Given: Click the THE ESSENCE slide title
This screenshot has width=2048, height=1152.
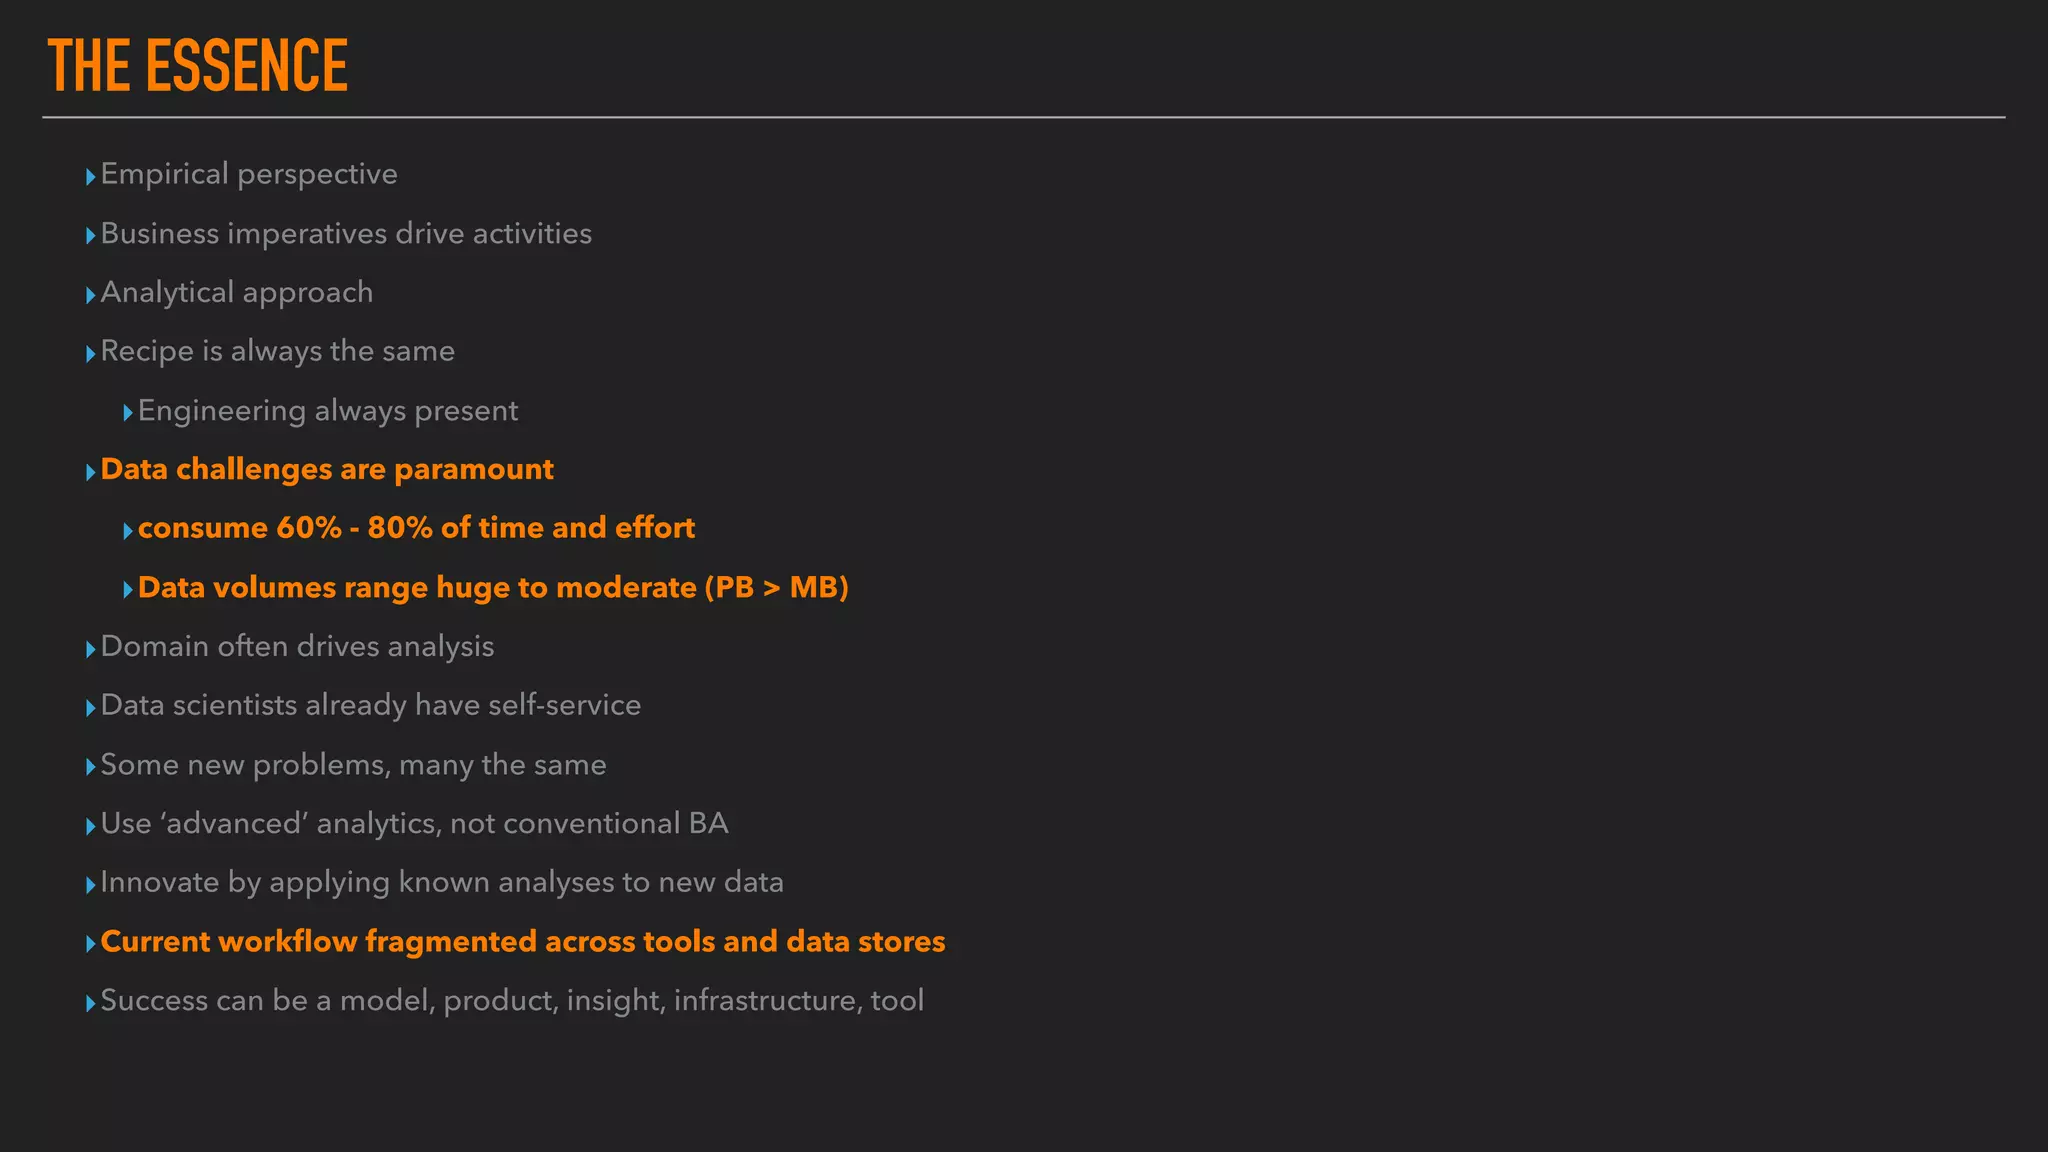Looking at the screenshot, I should (x=198, y=66).
